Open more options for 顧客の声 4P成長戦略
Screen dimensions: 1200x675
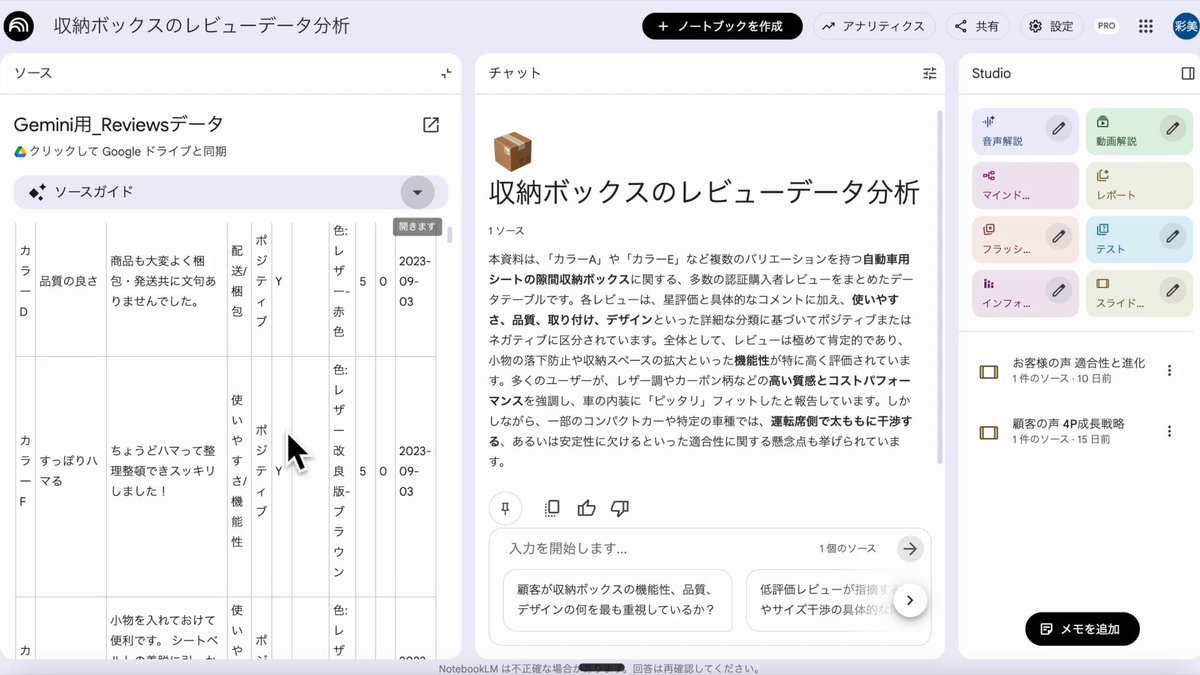click(x=1169, y=431)
